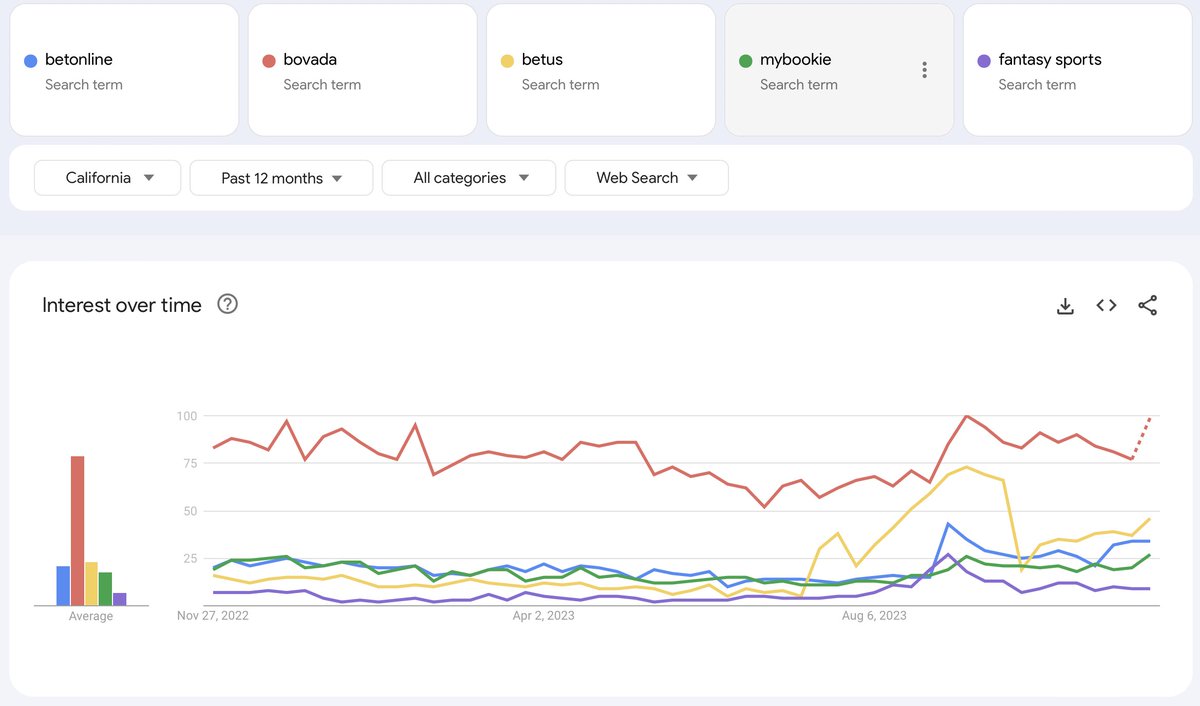
Task: Click the Interest over time heading
Action: click(x=122, y=305)
